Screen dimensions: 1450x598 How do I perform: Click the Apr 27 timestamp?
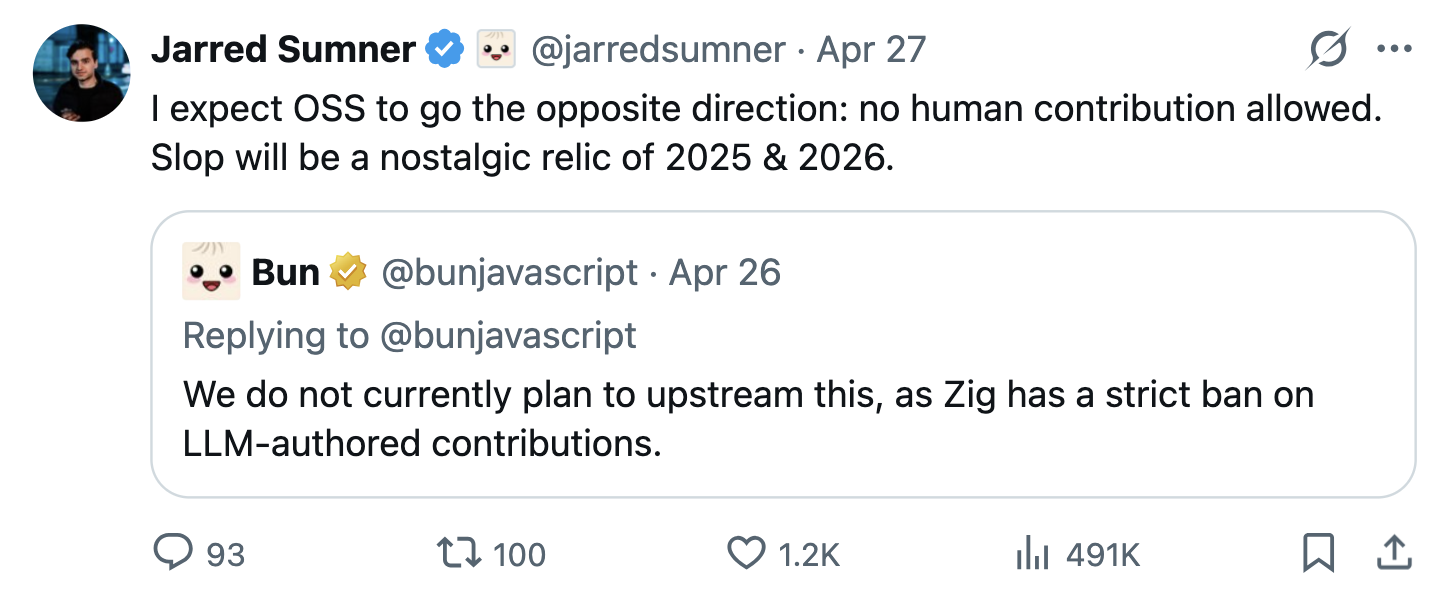(x=871, y=49)
